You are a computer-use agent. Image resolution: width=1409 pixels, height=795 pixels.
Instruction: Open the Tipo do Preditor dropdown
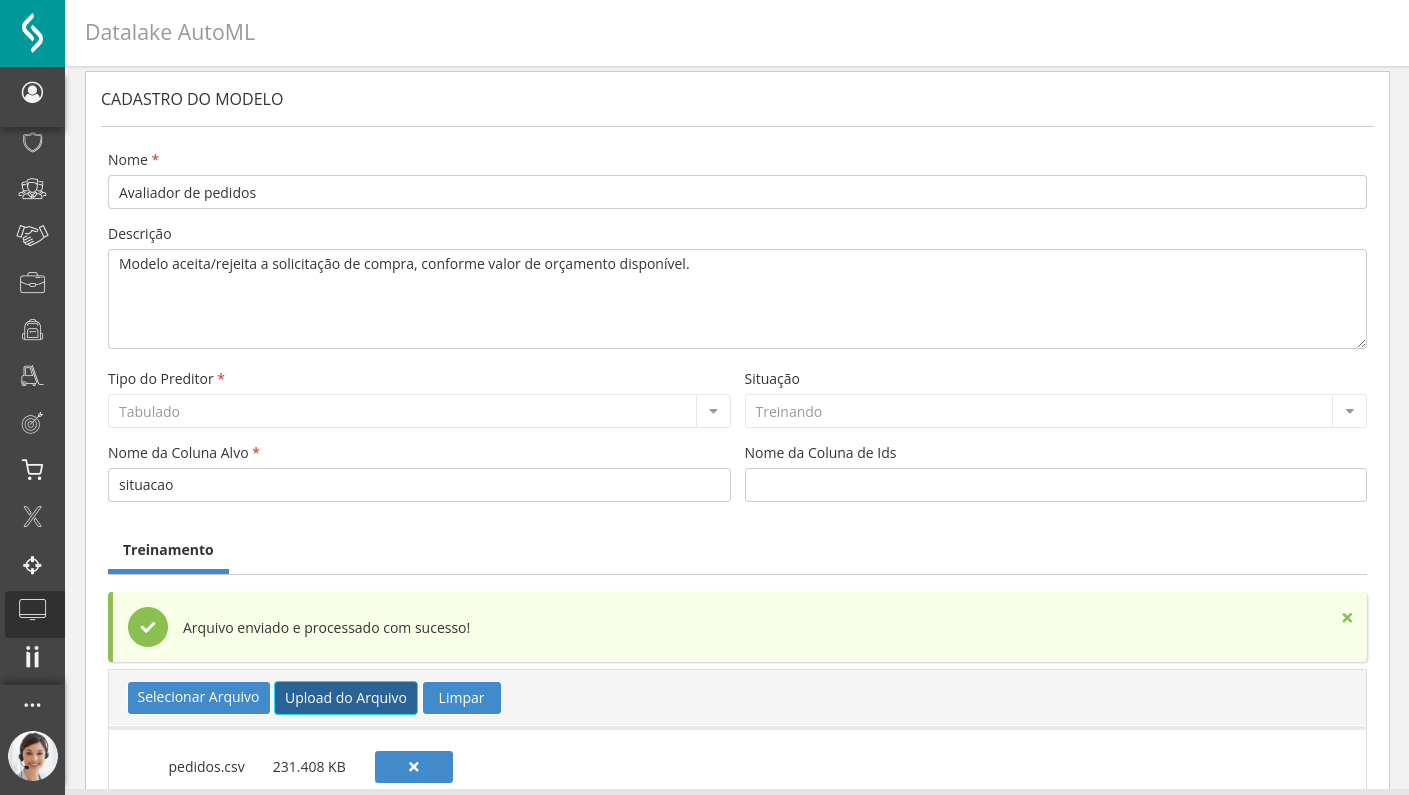419,411
